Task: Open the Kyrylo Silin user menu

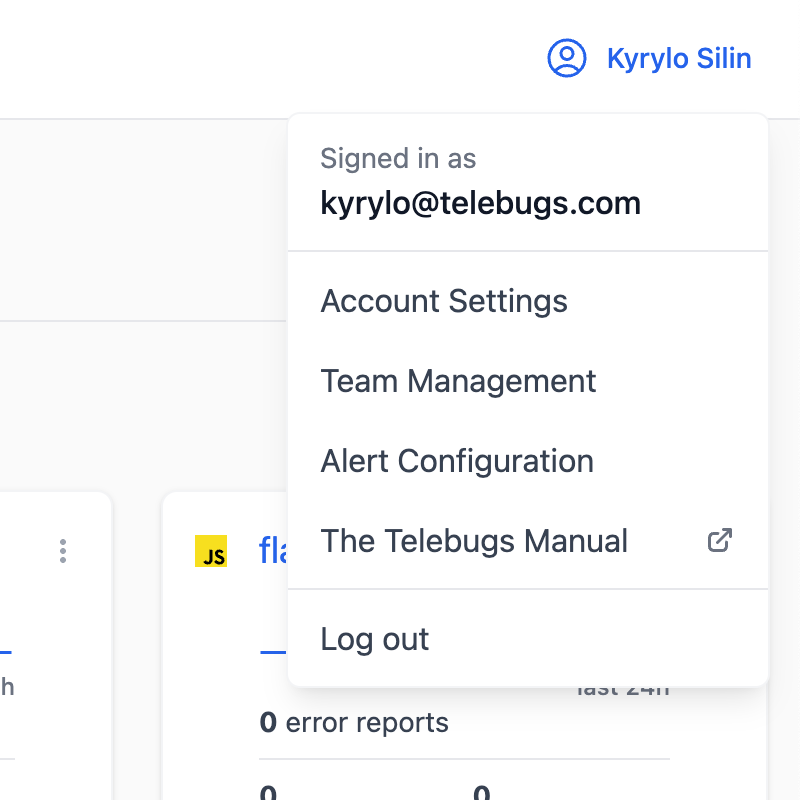Action: click(x=649, y=58)
